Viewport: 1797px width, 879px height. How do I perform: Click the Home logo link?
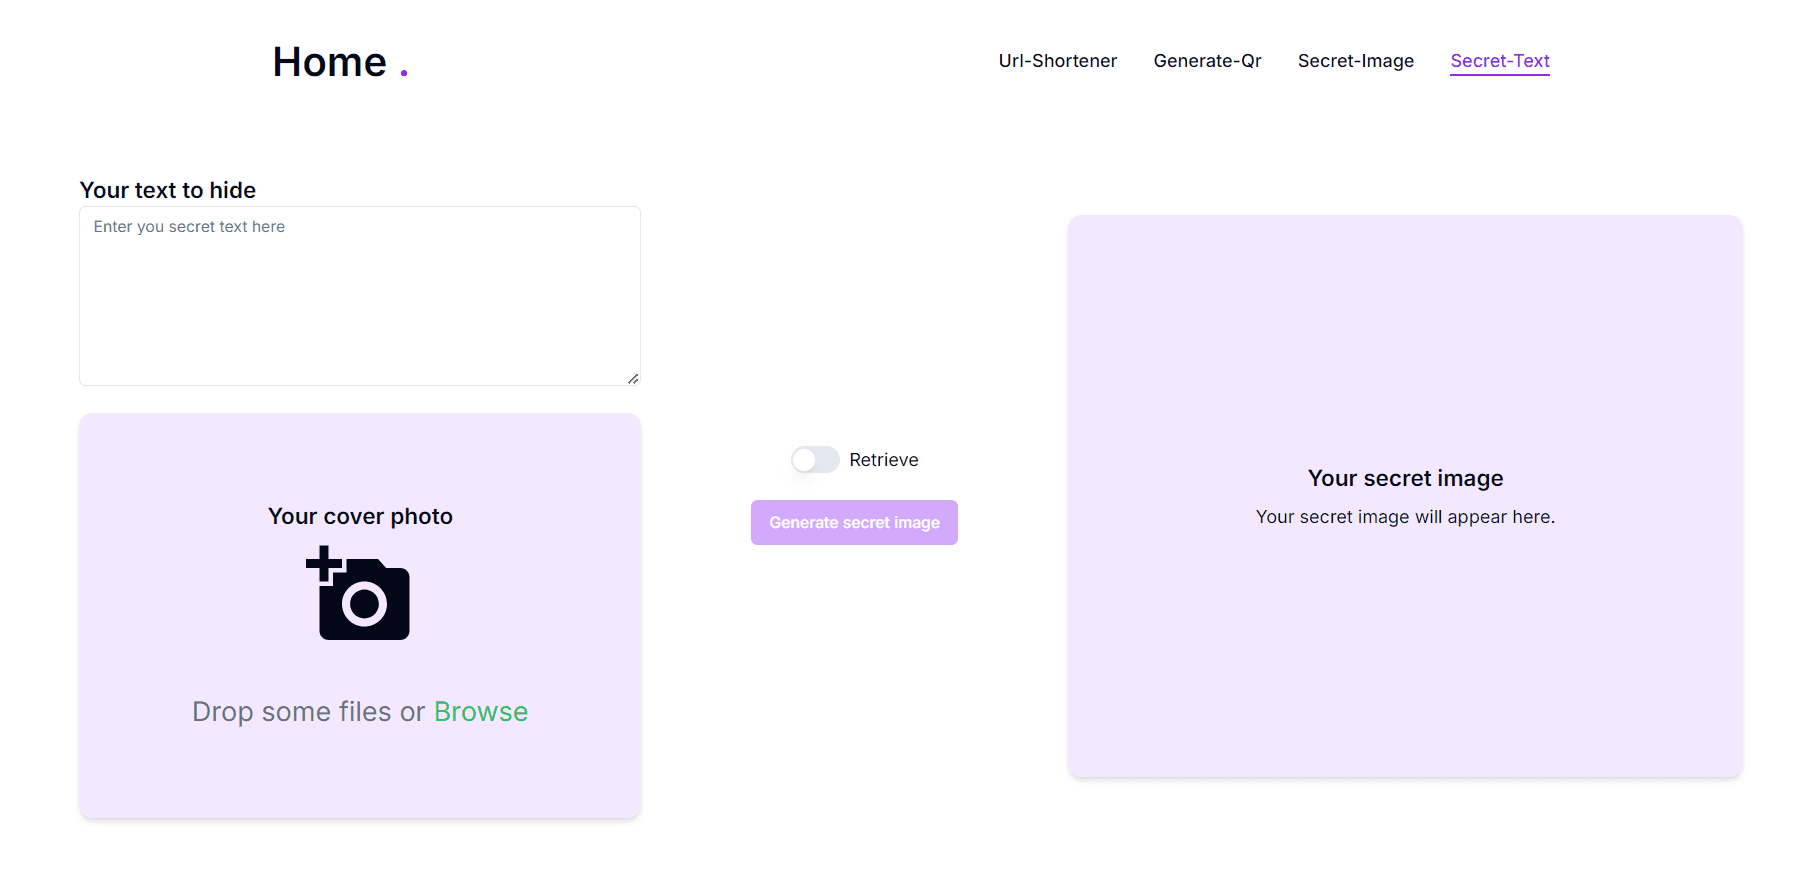point(340,62)
